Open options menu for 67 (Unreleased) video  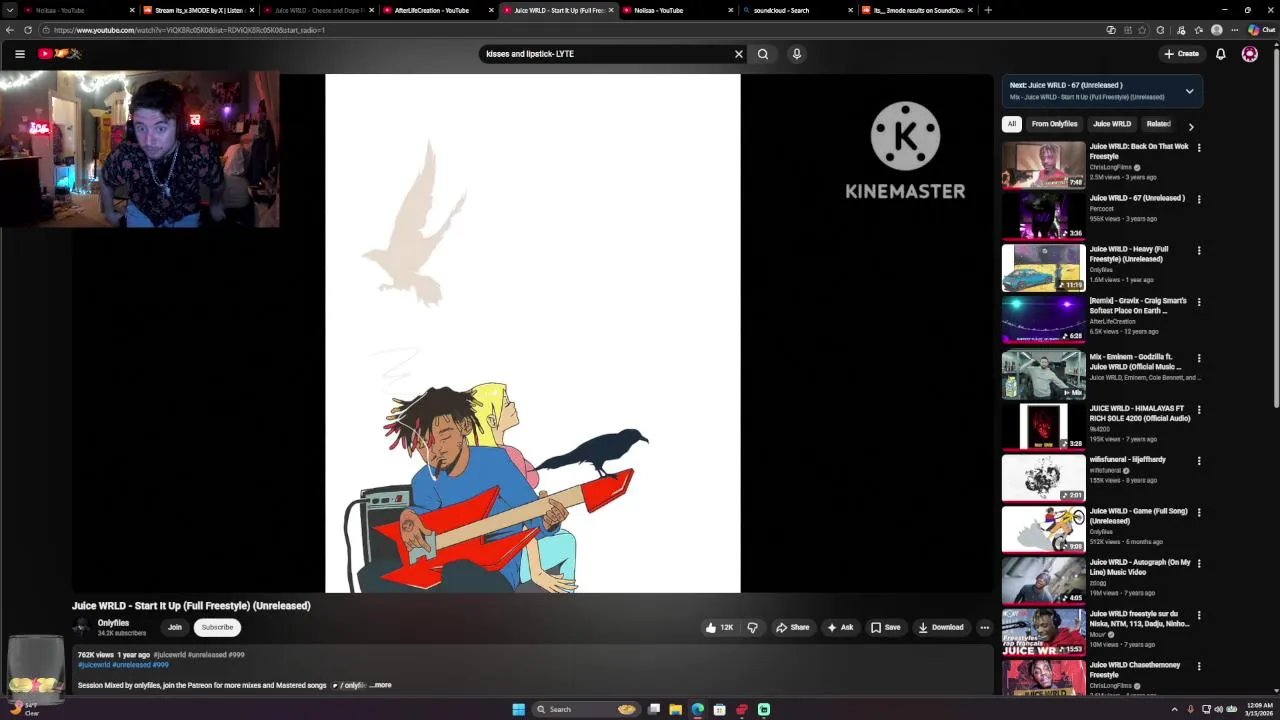(x=1199, y=199)
